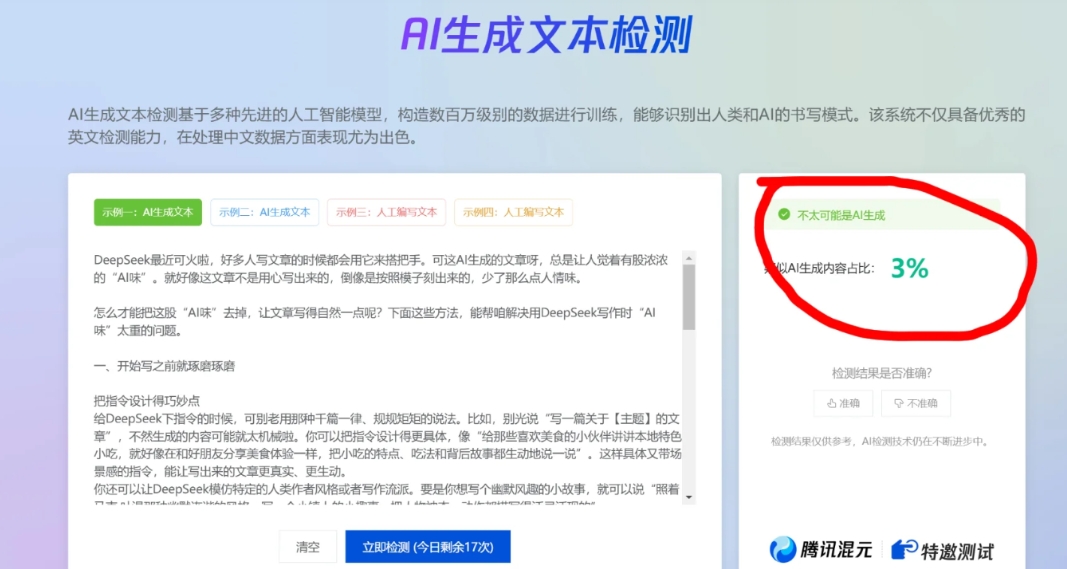Mark result as accurate with 准确
The width and height of the screenshot is (1067, 569).
(843, 404)
